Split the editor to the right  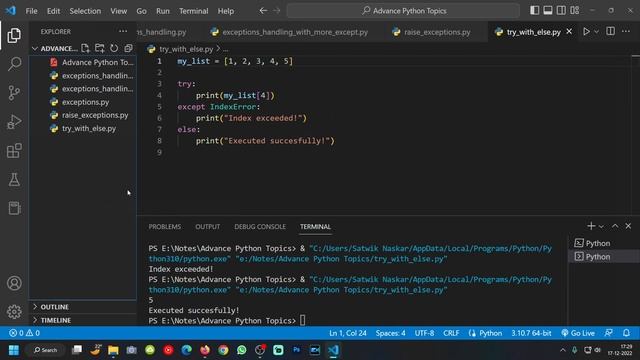pyautogui.click(x=611, y=31)
